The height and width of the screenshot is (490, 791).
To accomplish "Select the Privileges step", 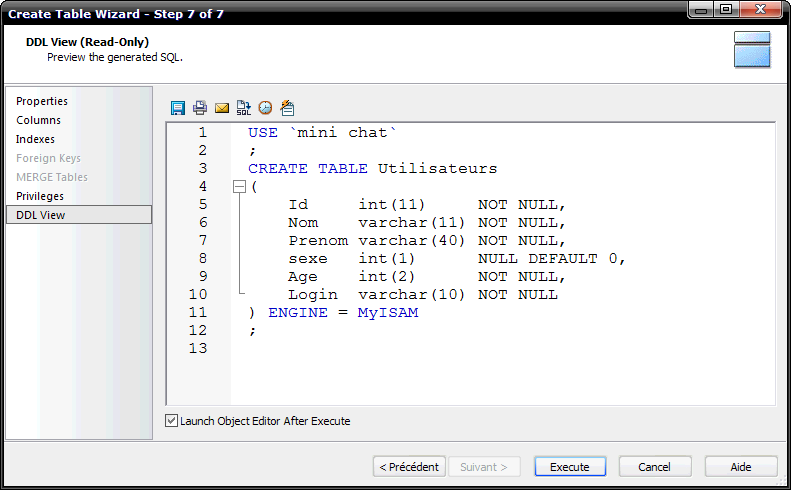I will point(40,196).
